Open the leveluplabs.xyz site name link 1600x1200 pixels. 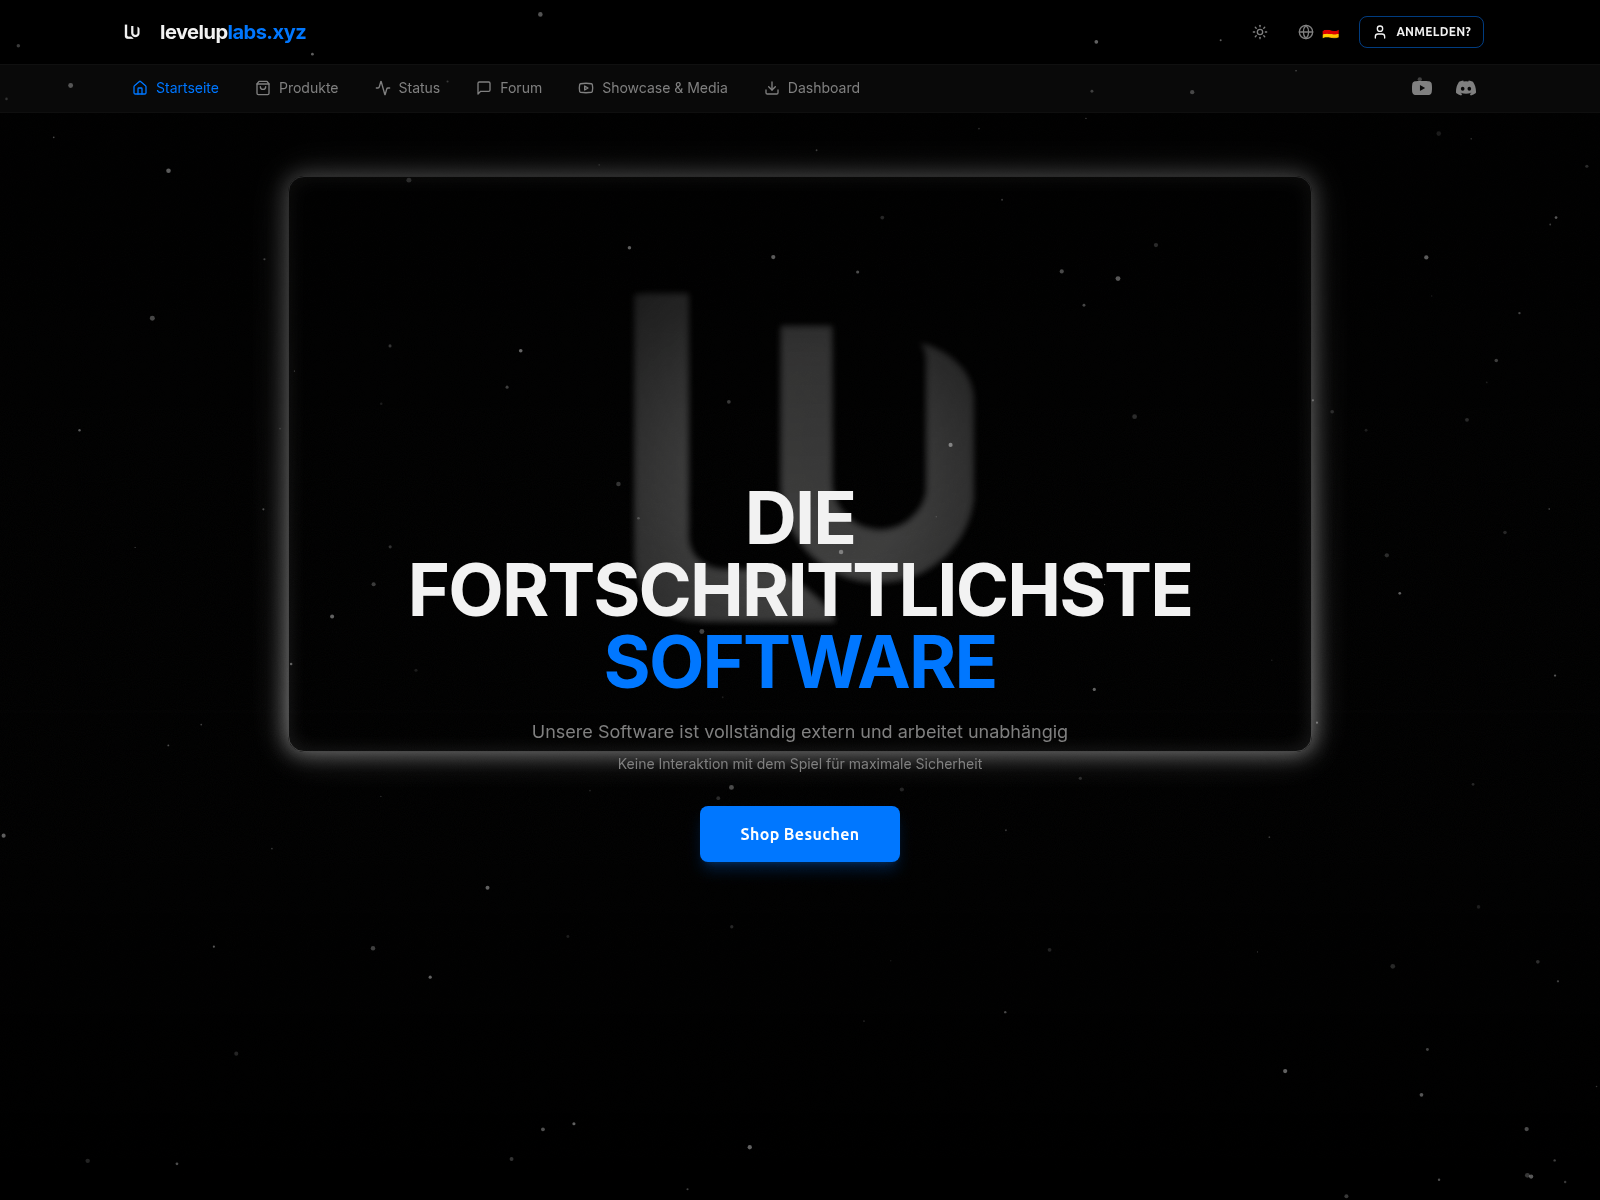[x=232, y=32]
